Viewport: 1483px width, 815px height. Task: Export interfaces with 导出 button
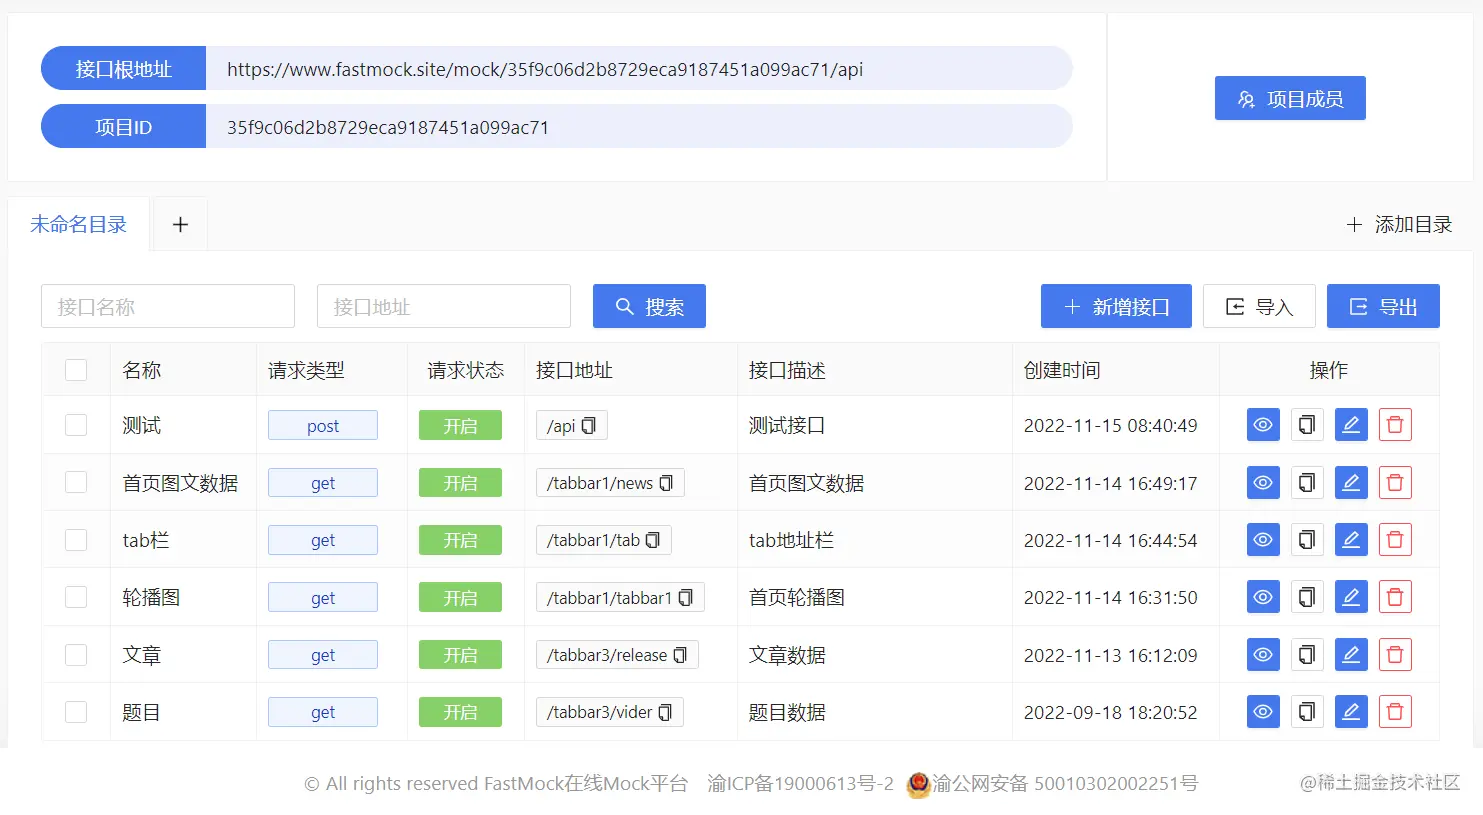click(x=1383, y=306)
